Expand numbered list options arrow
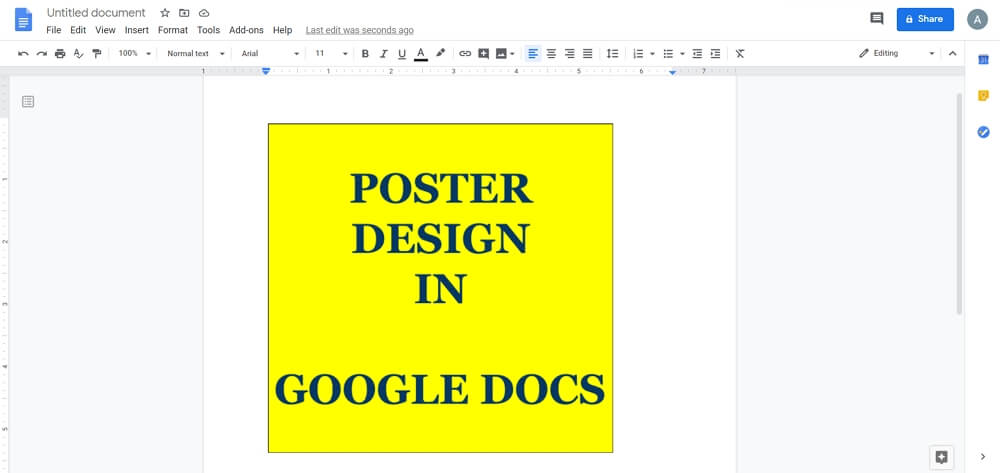Image resolution: width=1000 pixels, height=473 pixels. tap(652, 54)
